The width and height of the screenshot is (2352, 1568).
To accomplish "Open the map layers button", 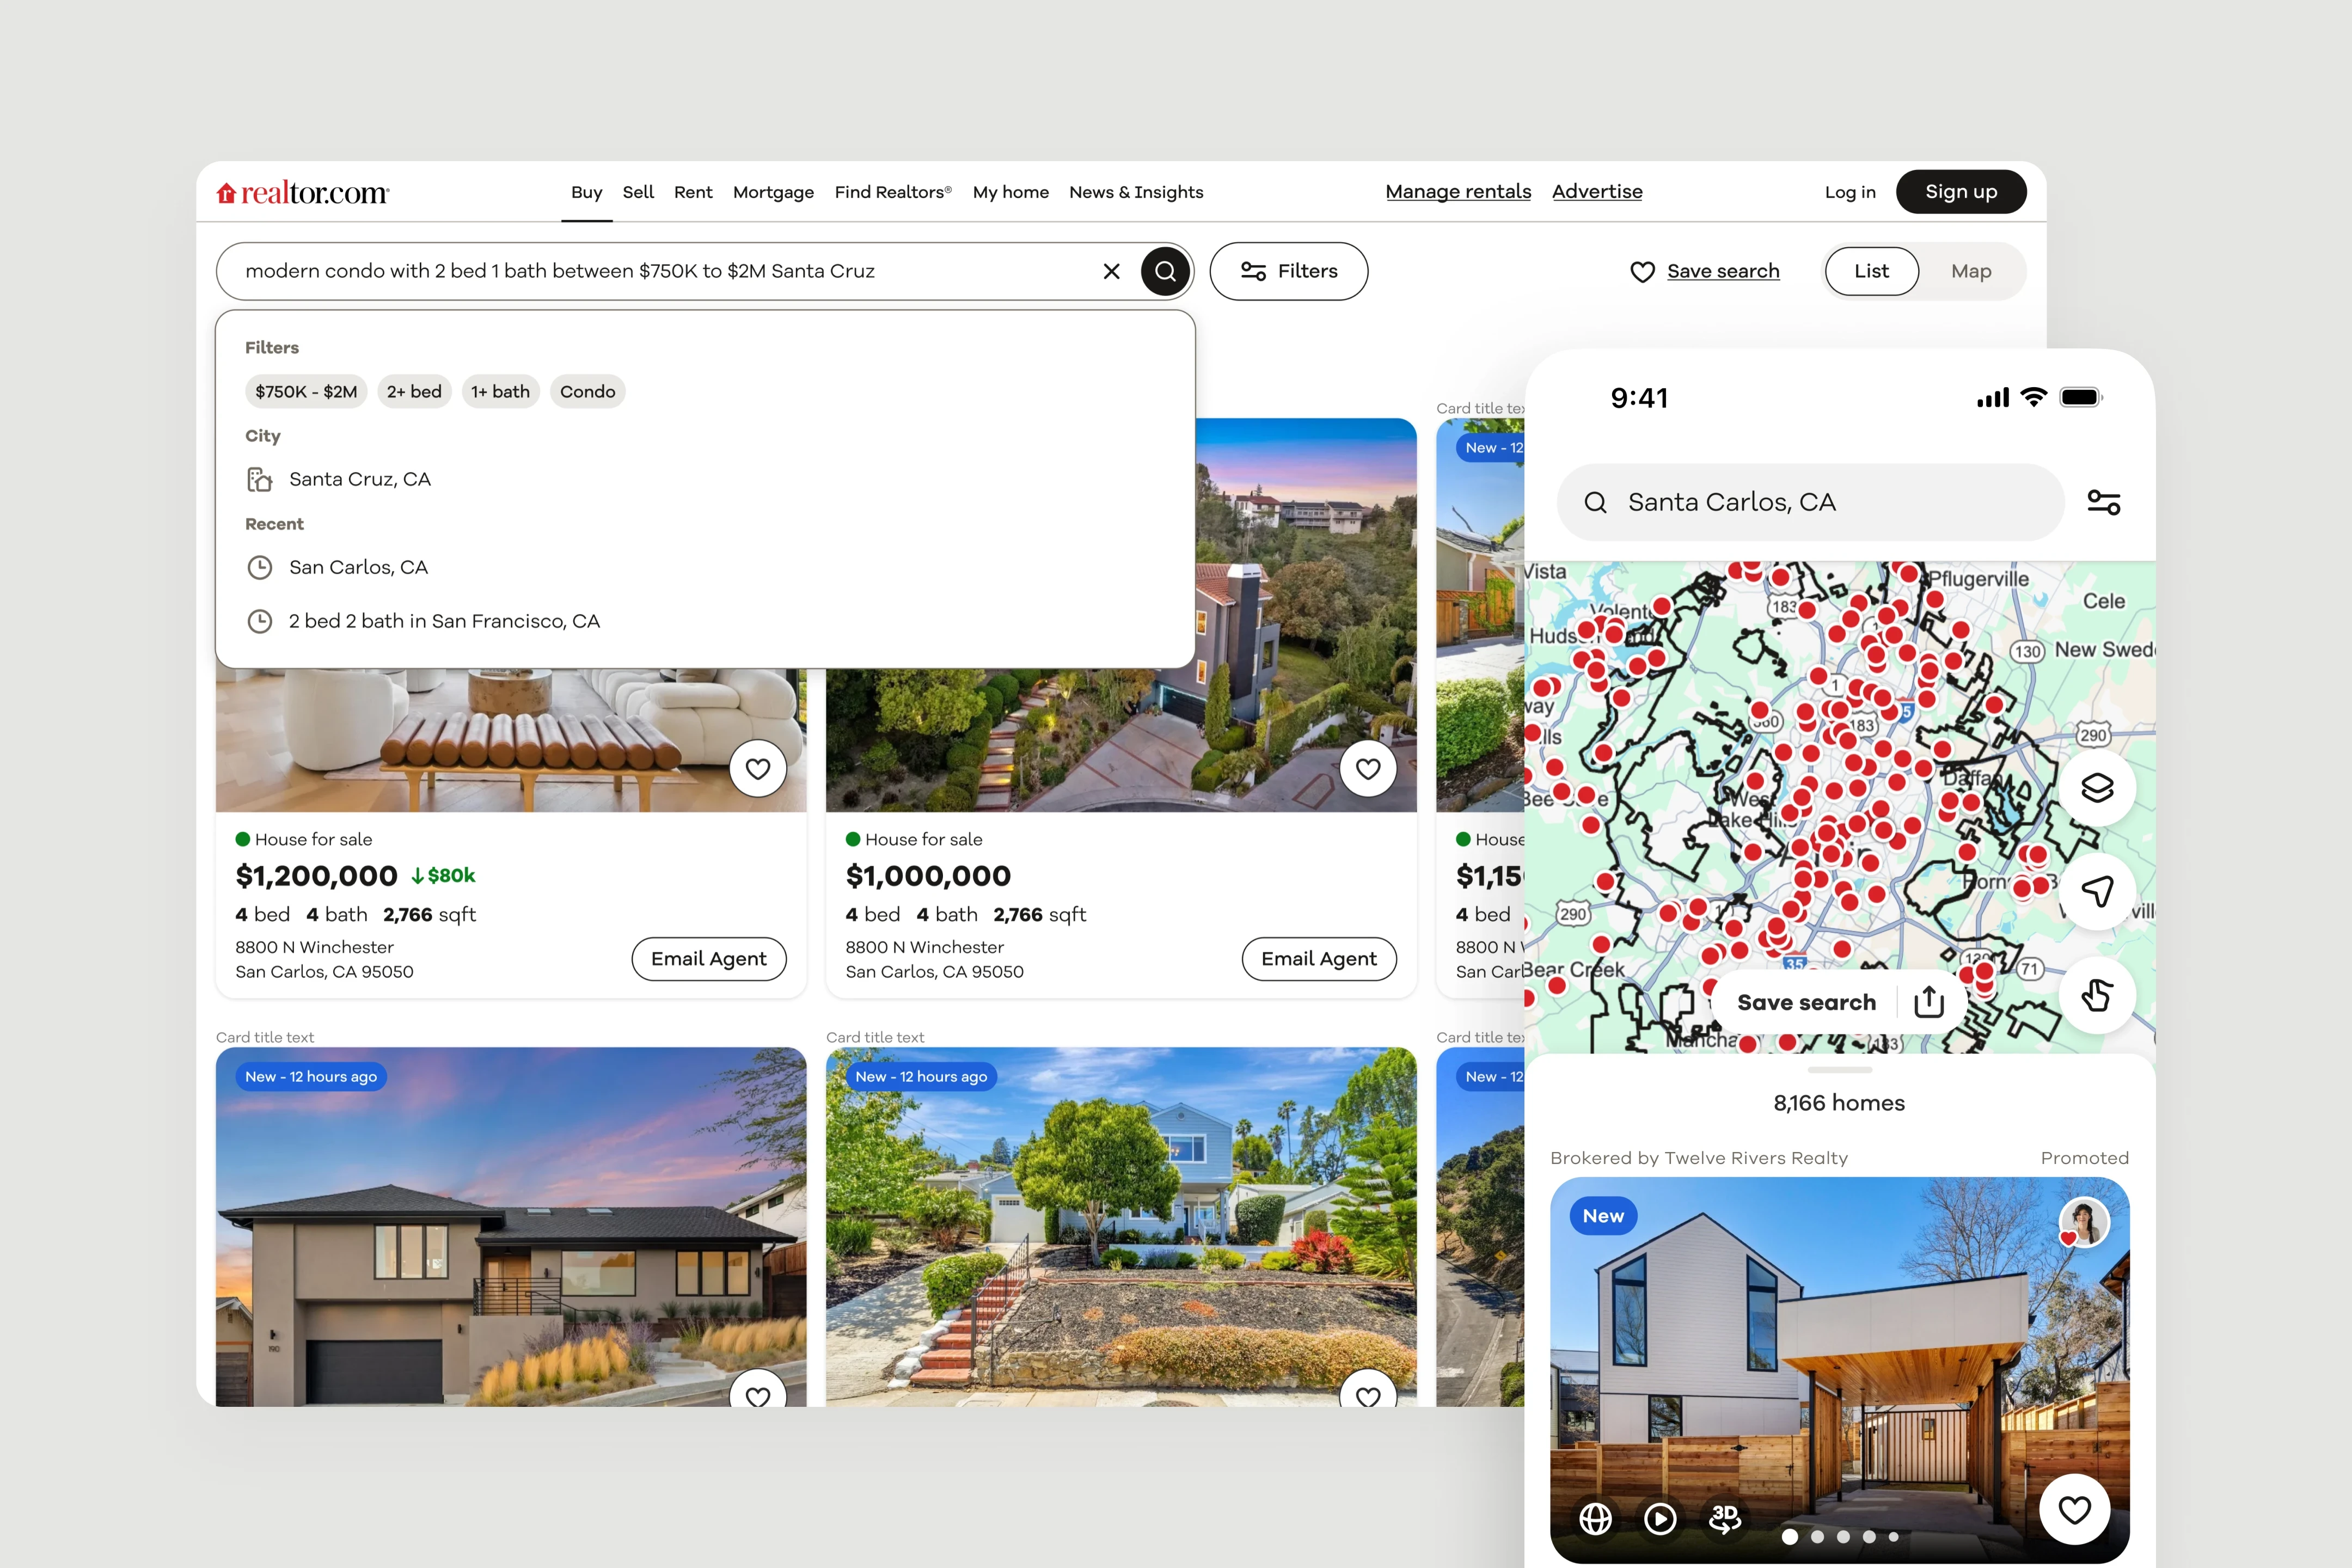I will 2096,788.
